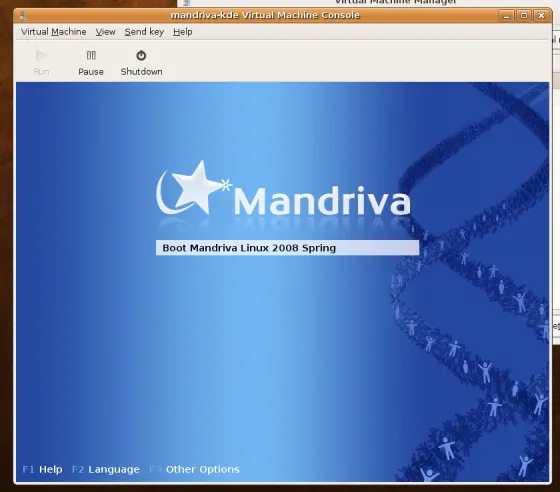Screen dimensions: 560x492
Task: Click the Run toolbar icon
Action: [41, 62]
